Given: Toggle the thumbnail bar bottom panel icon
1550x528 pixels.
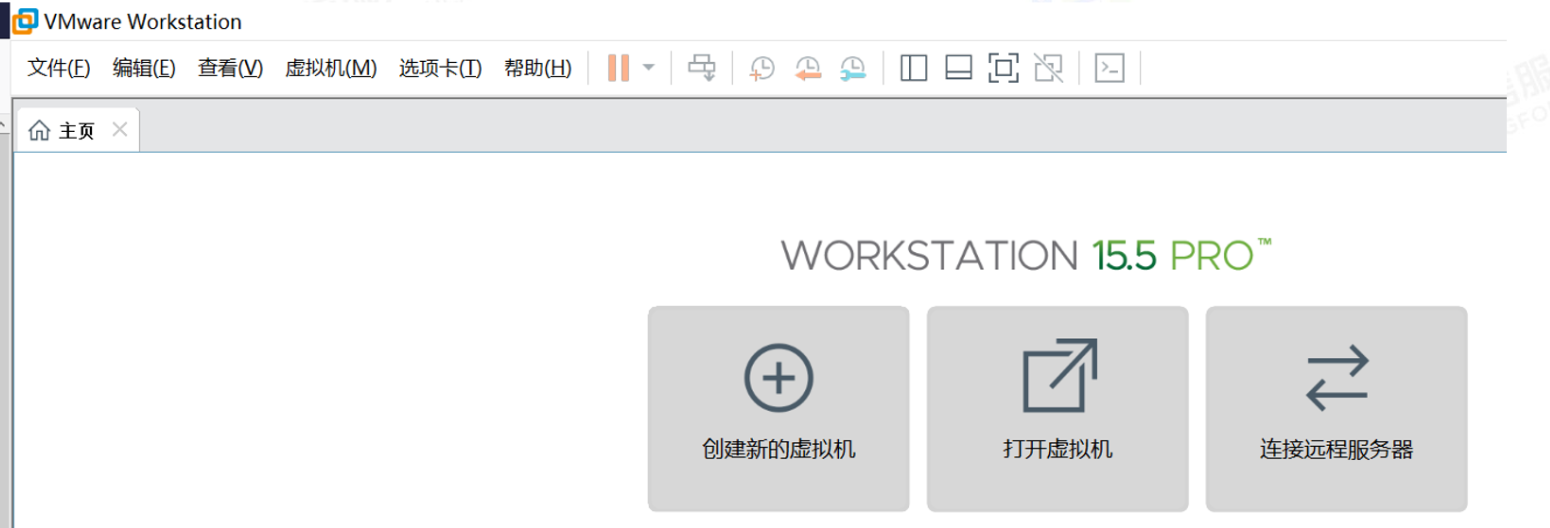Looking at the screenshot, I should (959, 68).
